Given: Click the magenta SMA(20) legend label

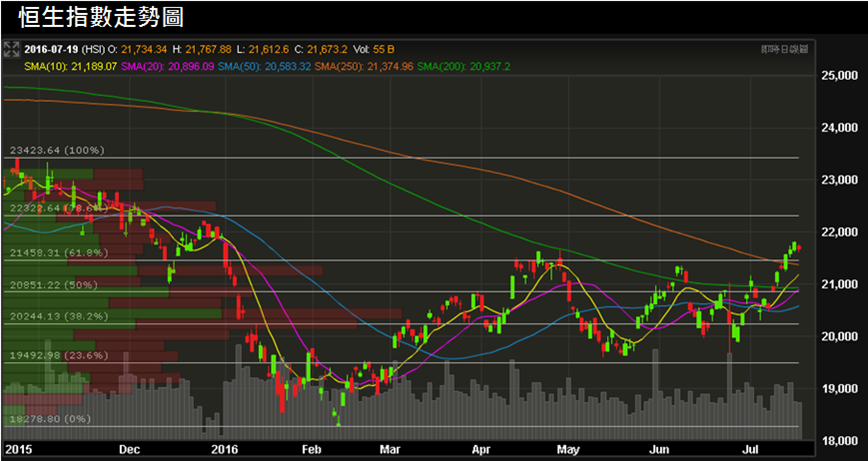Looking at the screenshot, I should (168, 66).
